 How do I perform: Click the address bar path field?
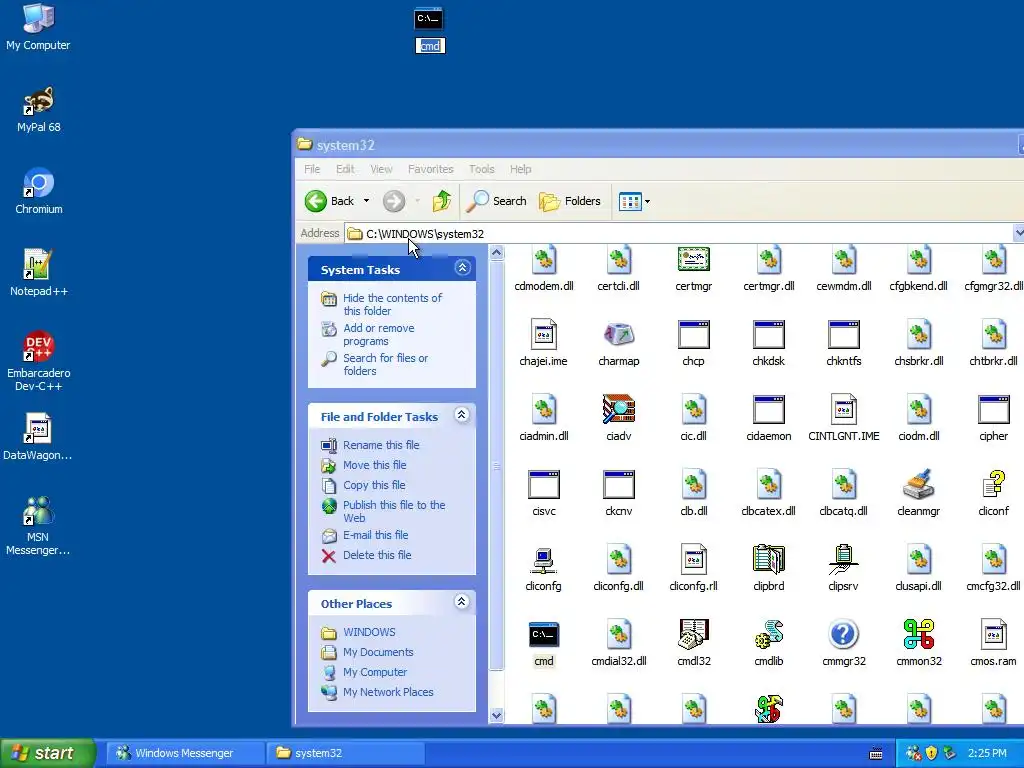tap(679, 233)
